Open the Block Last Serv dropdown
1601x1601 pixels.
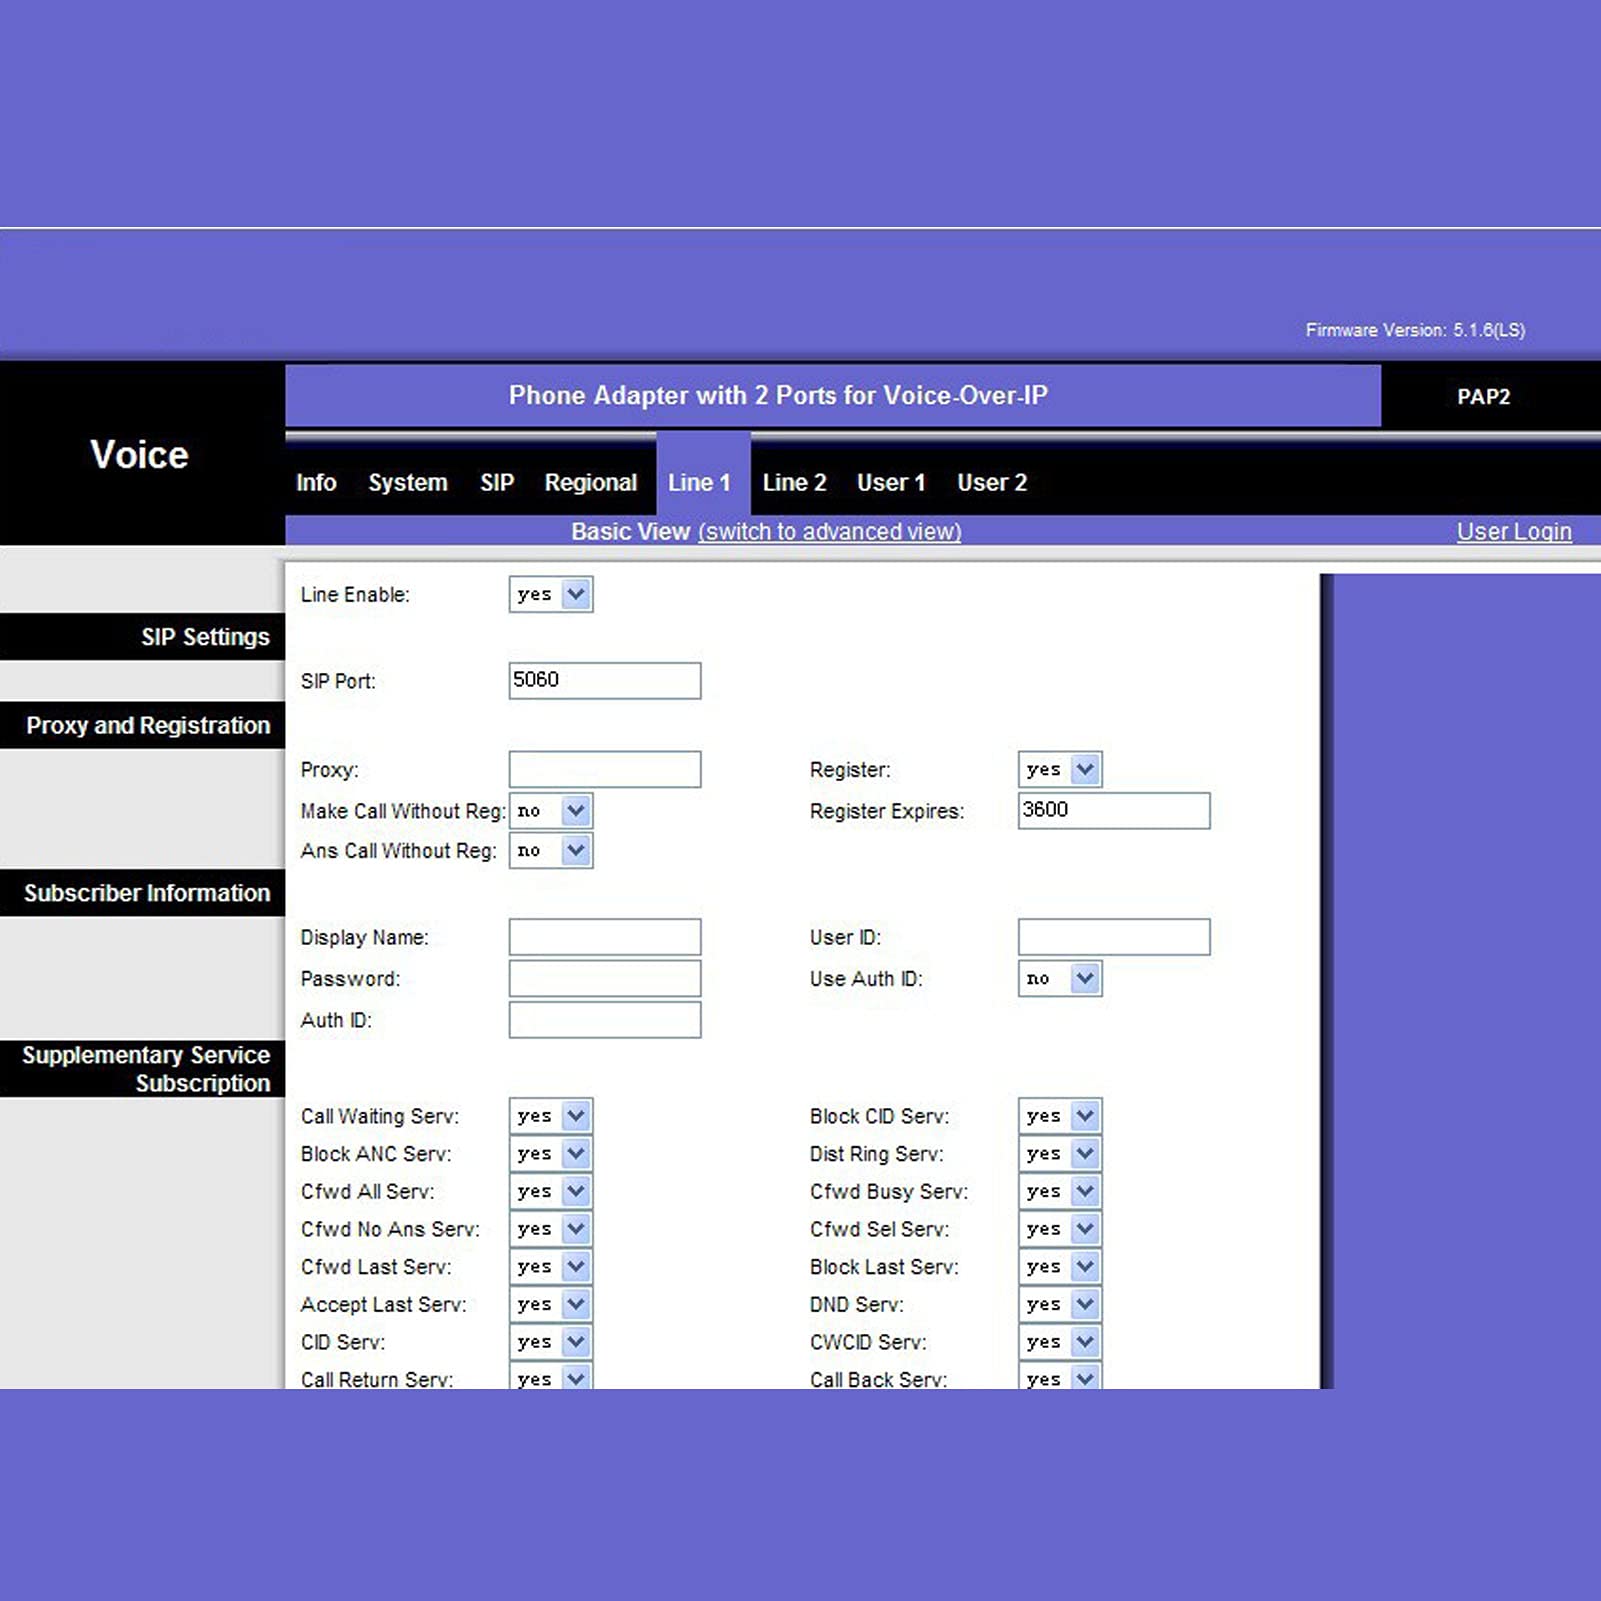[1060, 1266]
